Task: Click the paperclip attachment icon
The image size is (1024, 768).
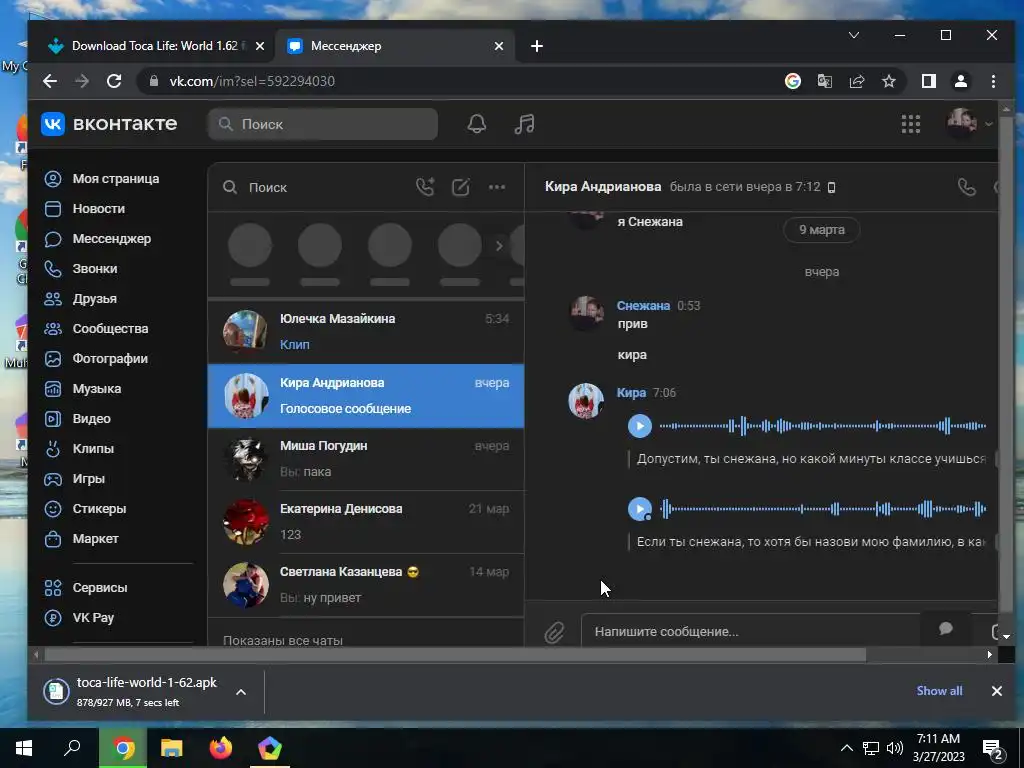Action: click(x=554, y=632)
